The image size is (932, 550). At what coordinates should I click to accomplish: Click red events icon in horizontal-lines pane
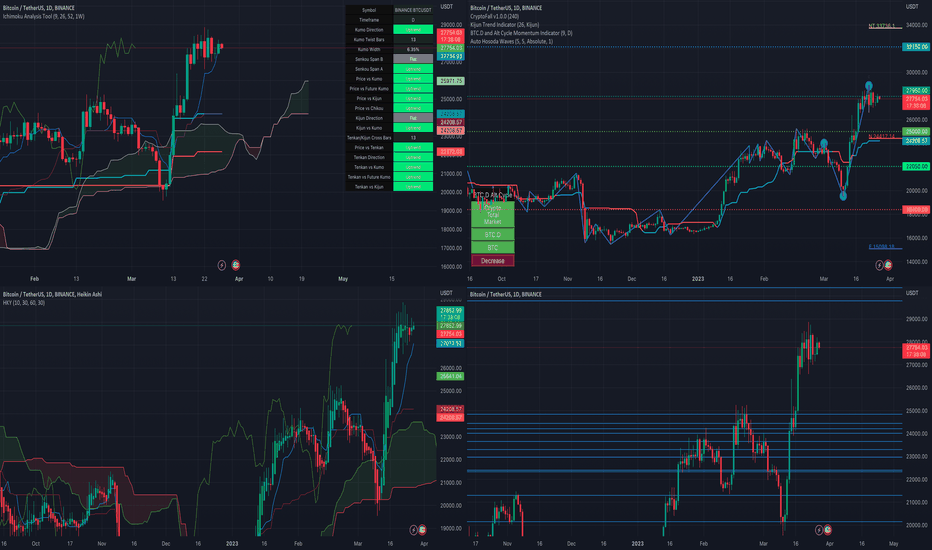pos(827,529)
